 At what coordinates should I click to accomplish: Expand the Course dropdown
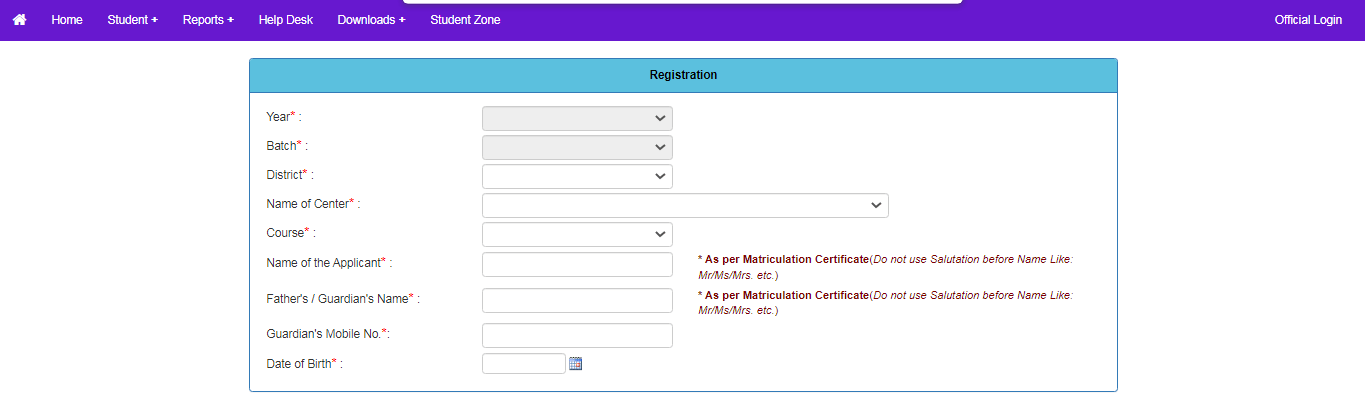pyautogui.click(x=577, y=234)
